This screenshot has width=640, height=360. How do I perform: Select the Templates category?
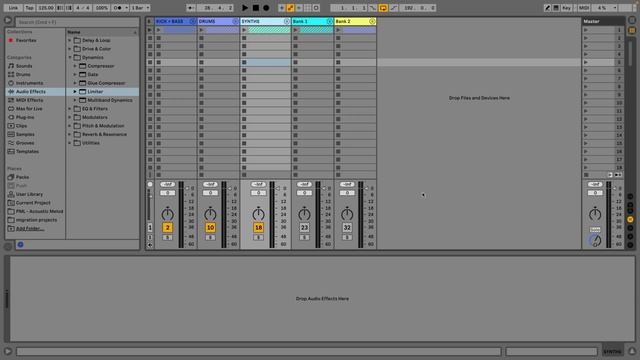pos(27,151)
